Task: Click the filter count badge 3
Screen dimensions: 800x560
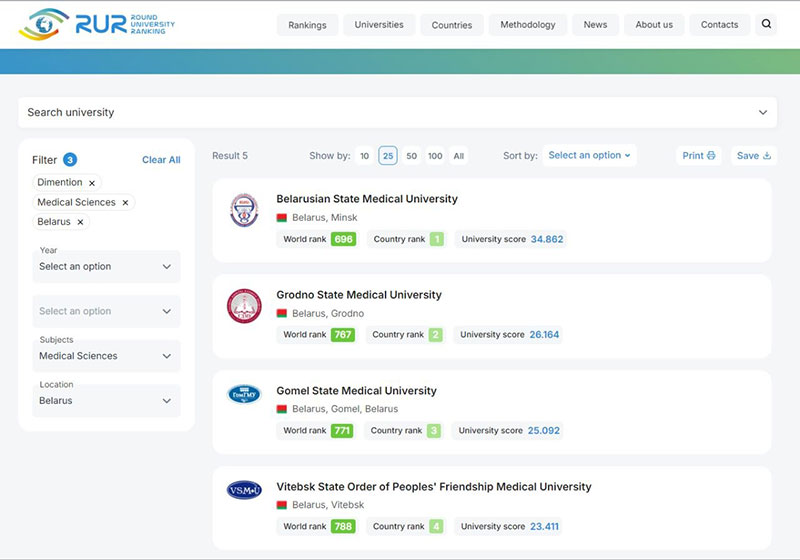Action: click(x=70, y=160)
